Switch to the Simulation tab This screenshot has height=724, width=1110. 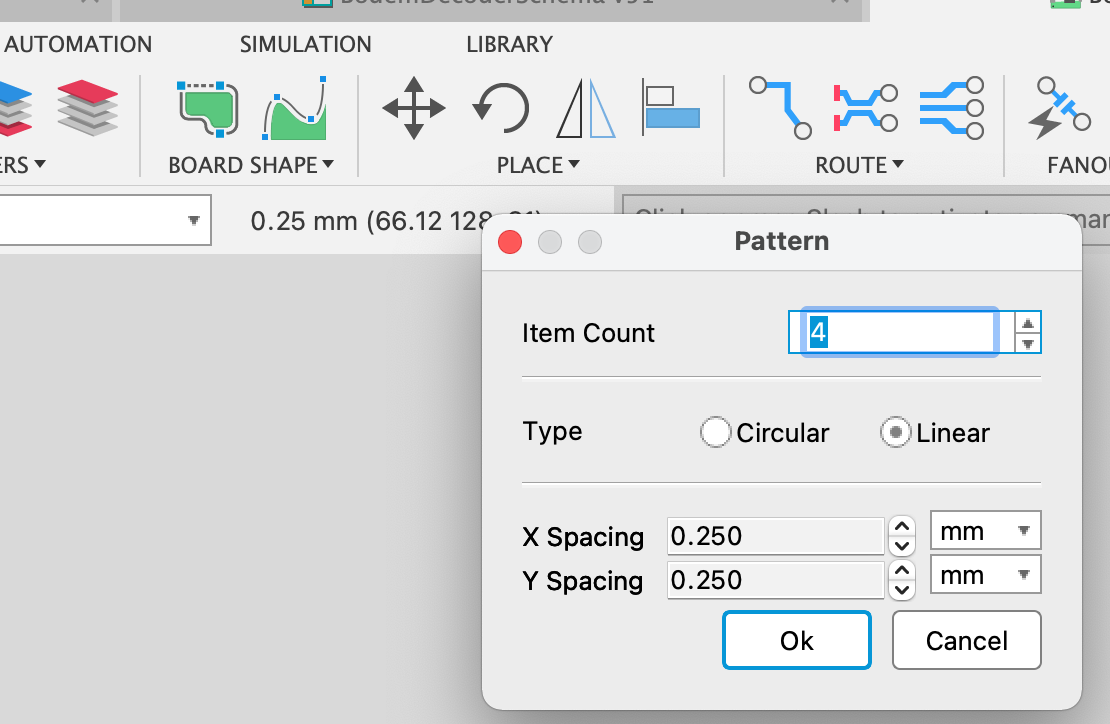tap(305, 44)
